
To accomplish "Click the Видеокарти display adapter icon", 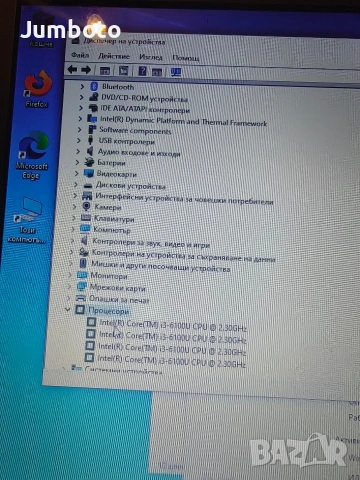I will [x=89, y=173].
